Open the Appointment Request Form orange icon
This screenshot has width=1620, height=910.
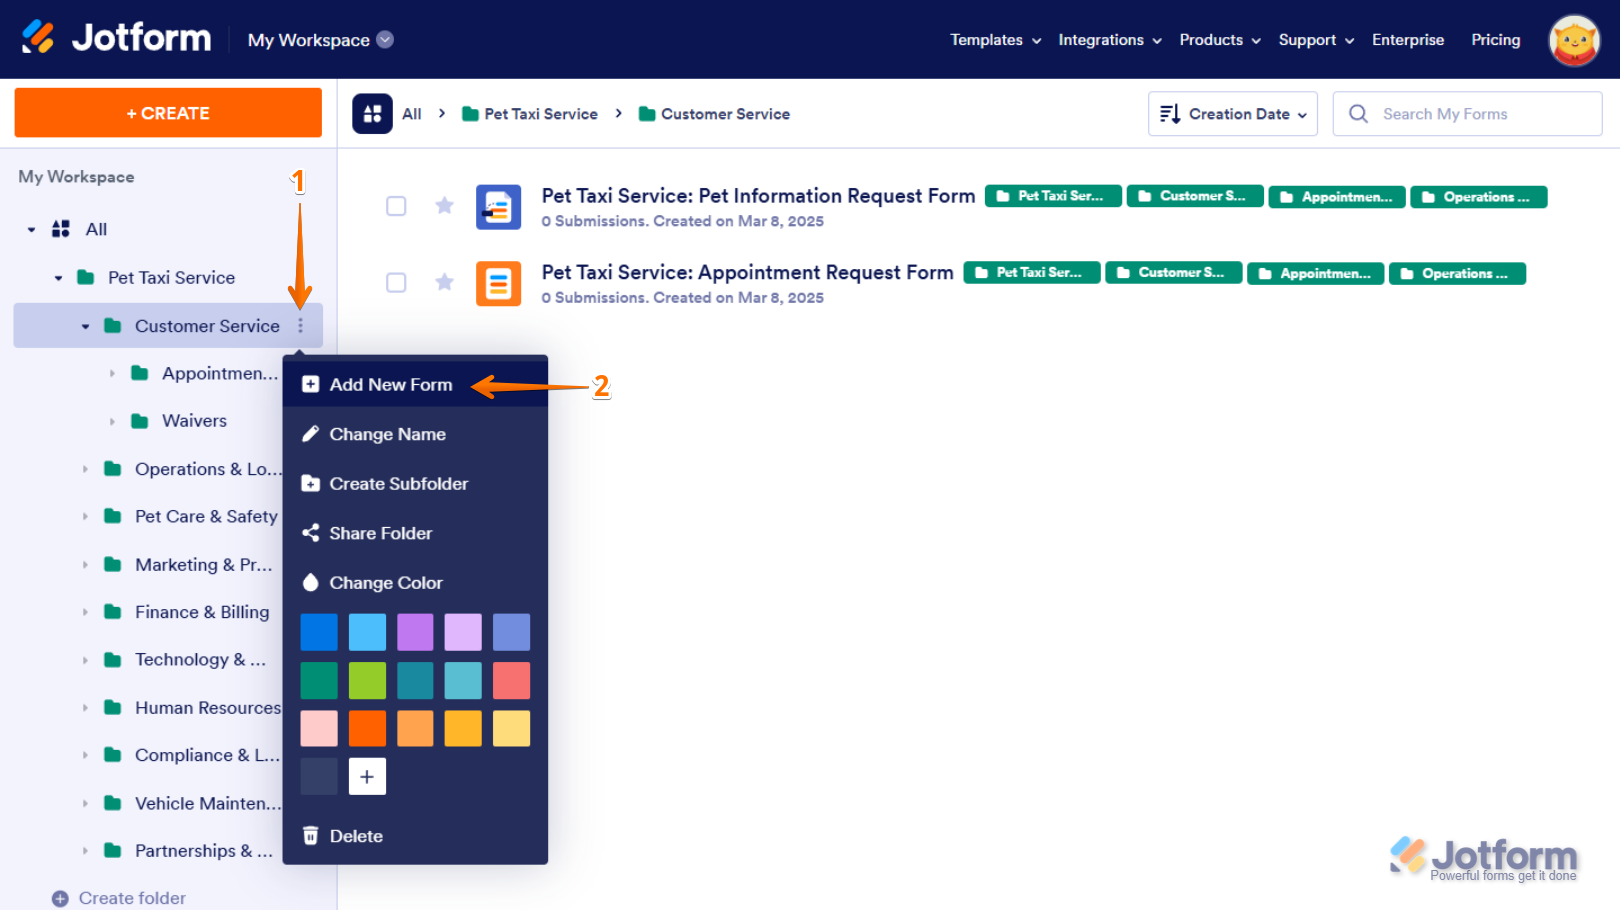click(498, 283)
